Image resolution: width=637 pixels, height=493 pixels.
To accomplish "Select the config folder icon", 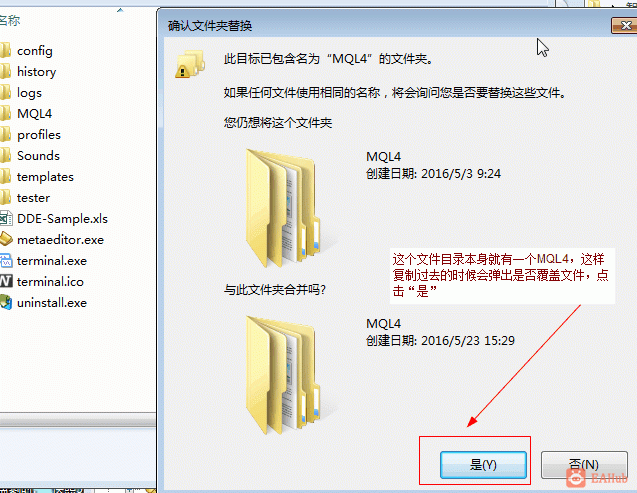I will point(5,51).
